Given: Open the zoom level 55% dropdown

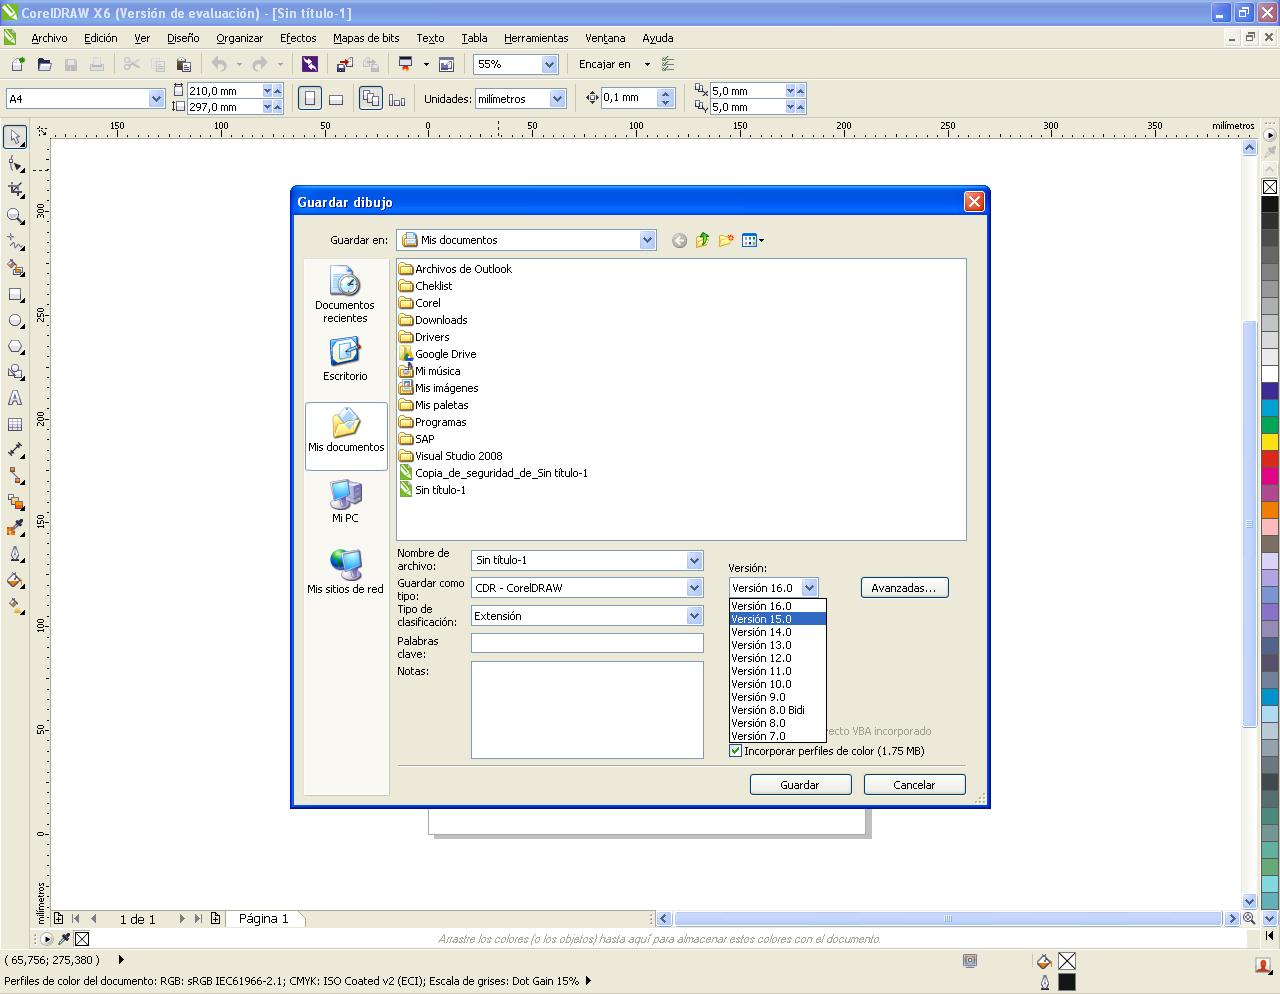Looking at the screenshot, I should click(549, 64).
